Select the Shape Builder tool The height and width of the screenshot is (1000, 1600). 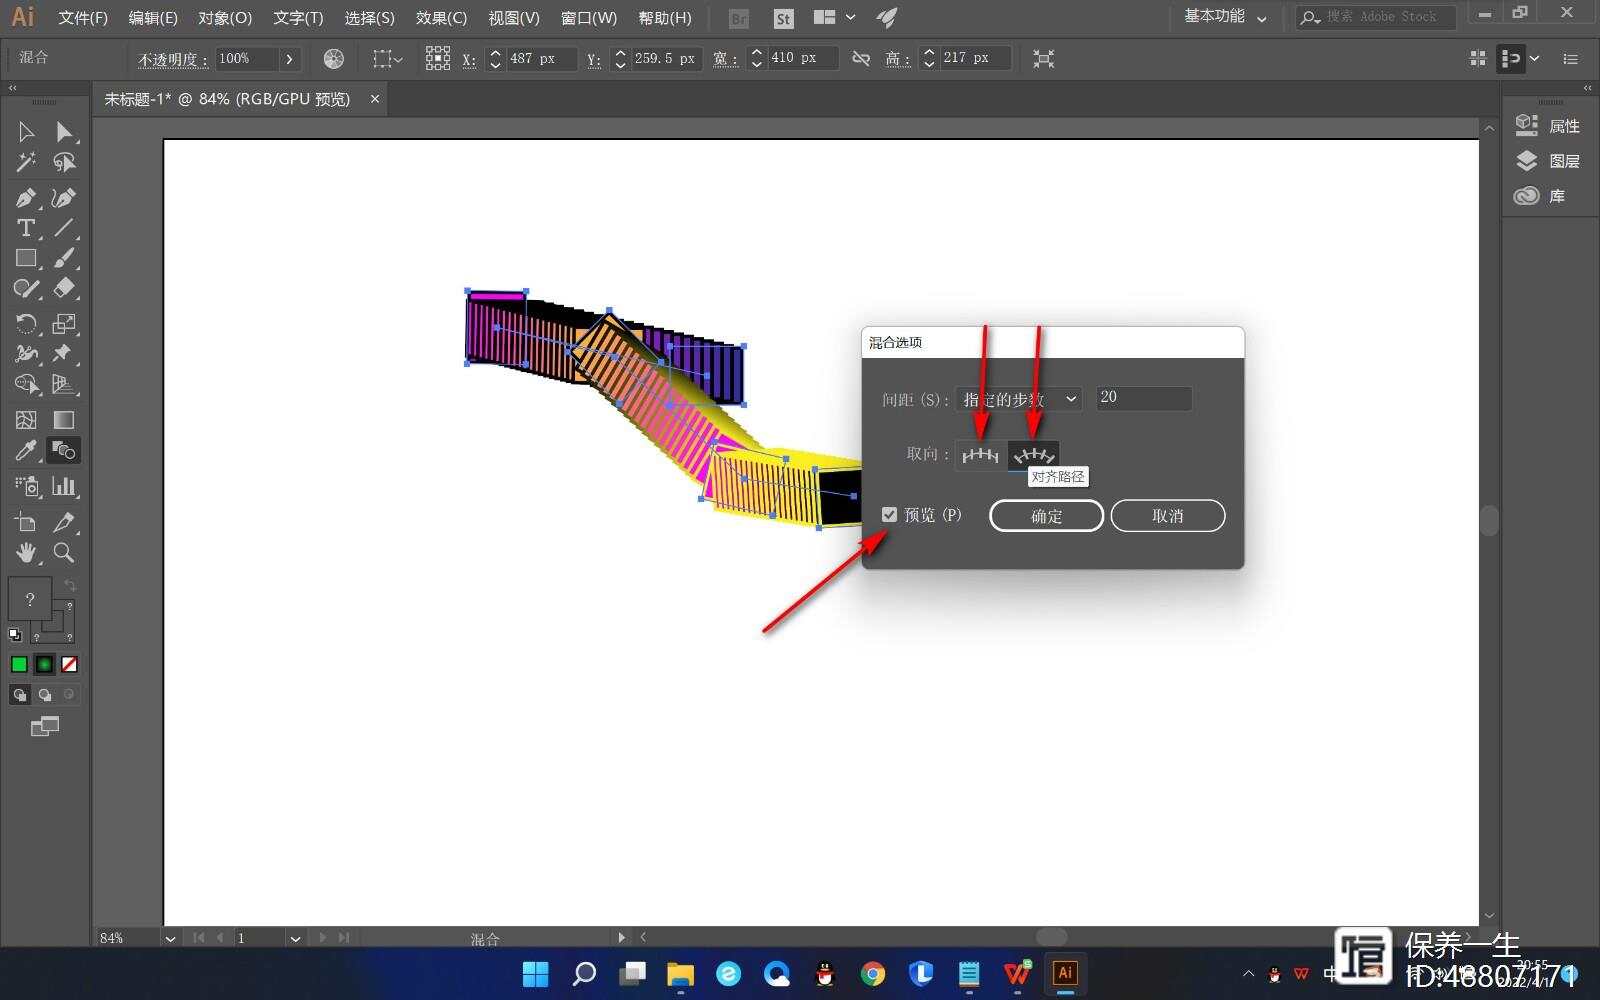pos(26,384)
